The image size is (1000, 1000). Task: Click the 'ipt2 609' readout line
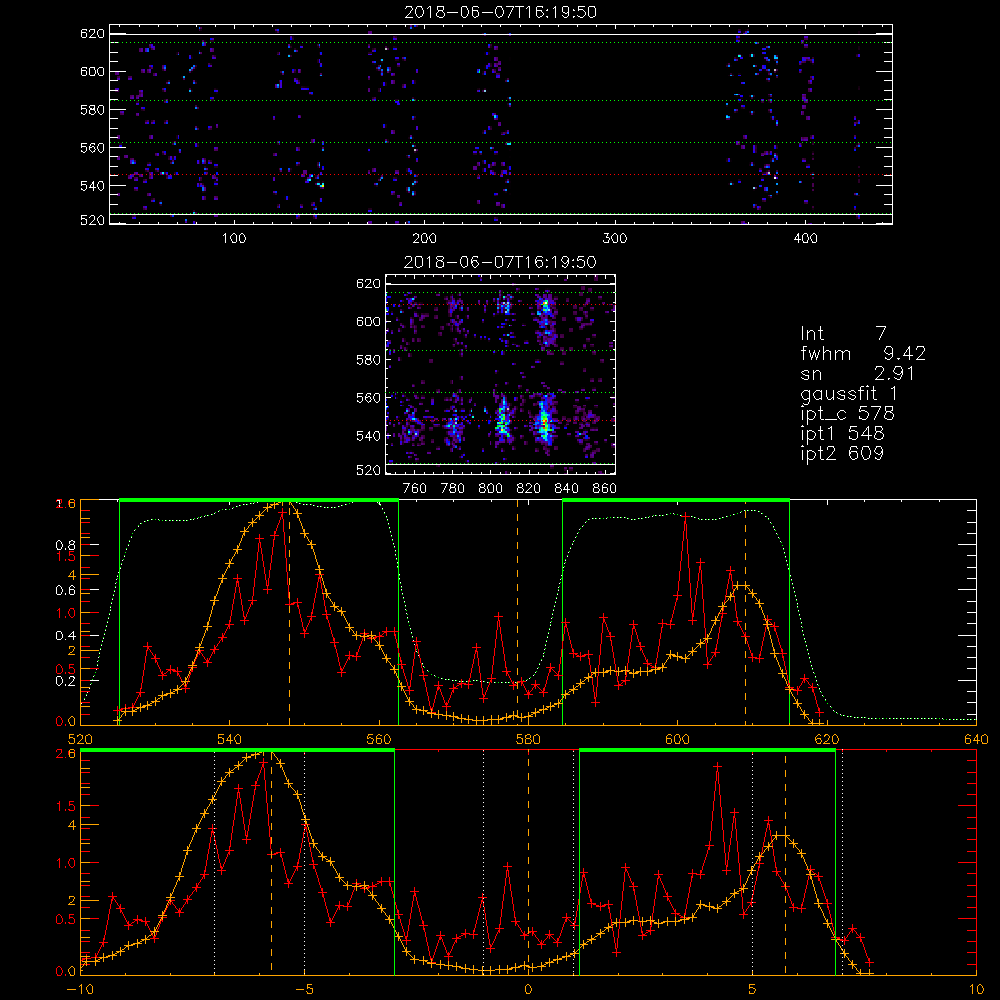pyautogui.click(x=842, y=453)
